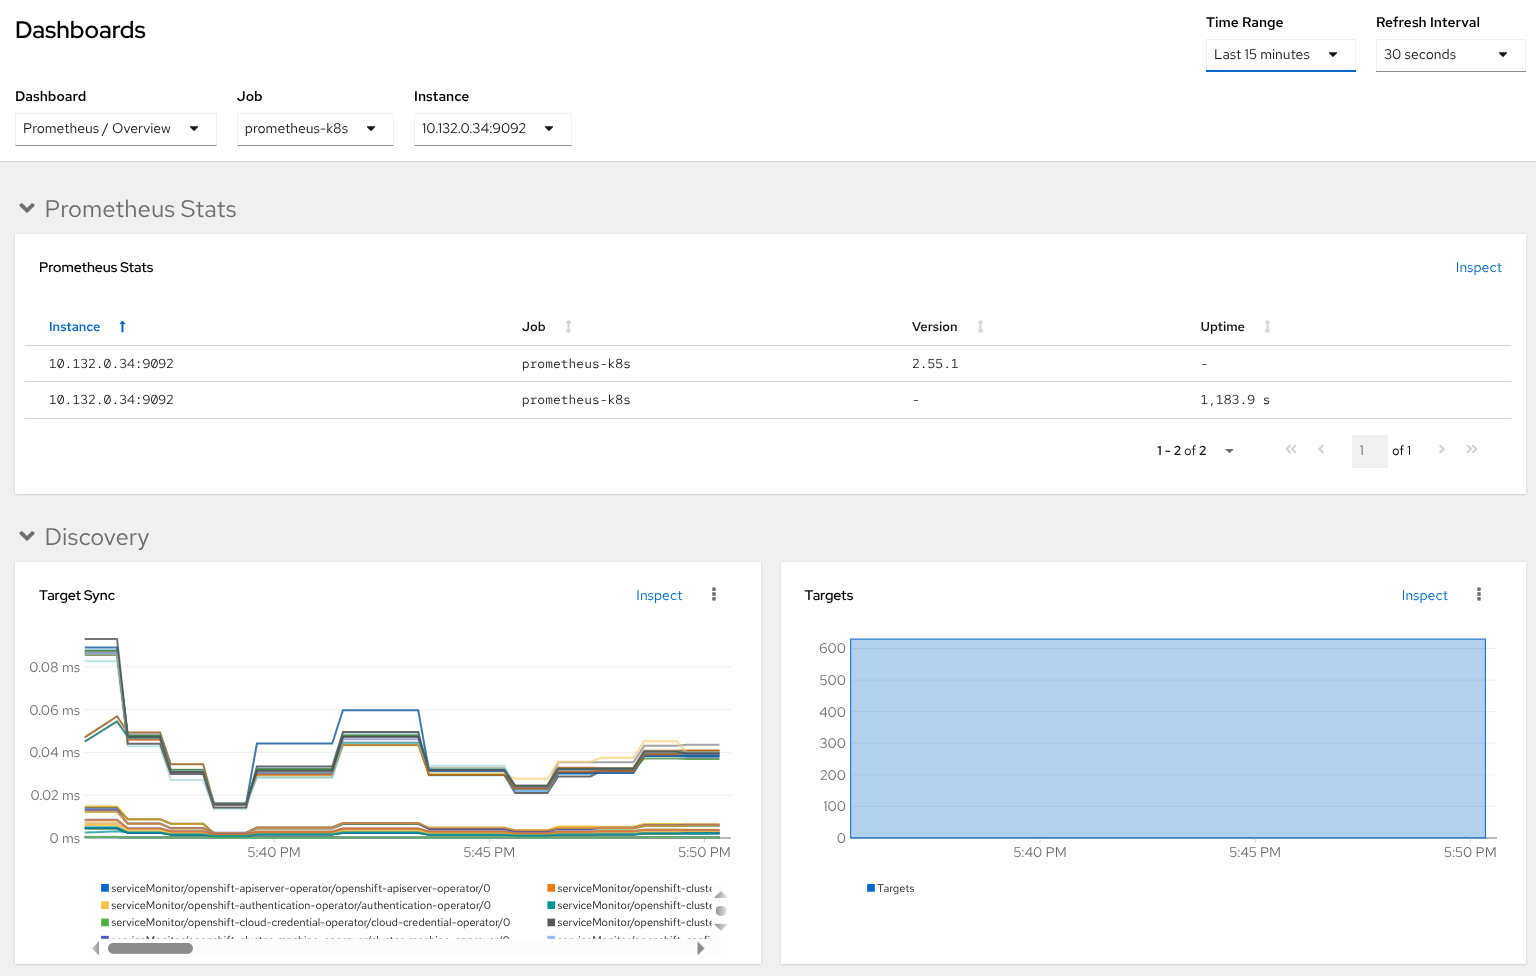Collapse the Prometheus Stats section

click(27, 209)
